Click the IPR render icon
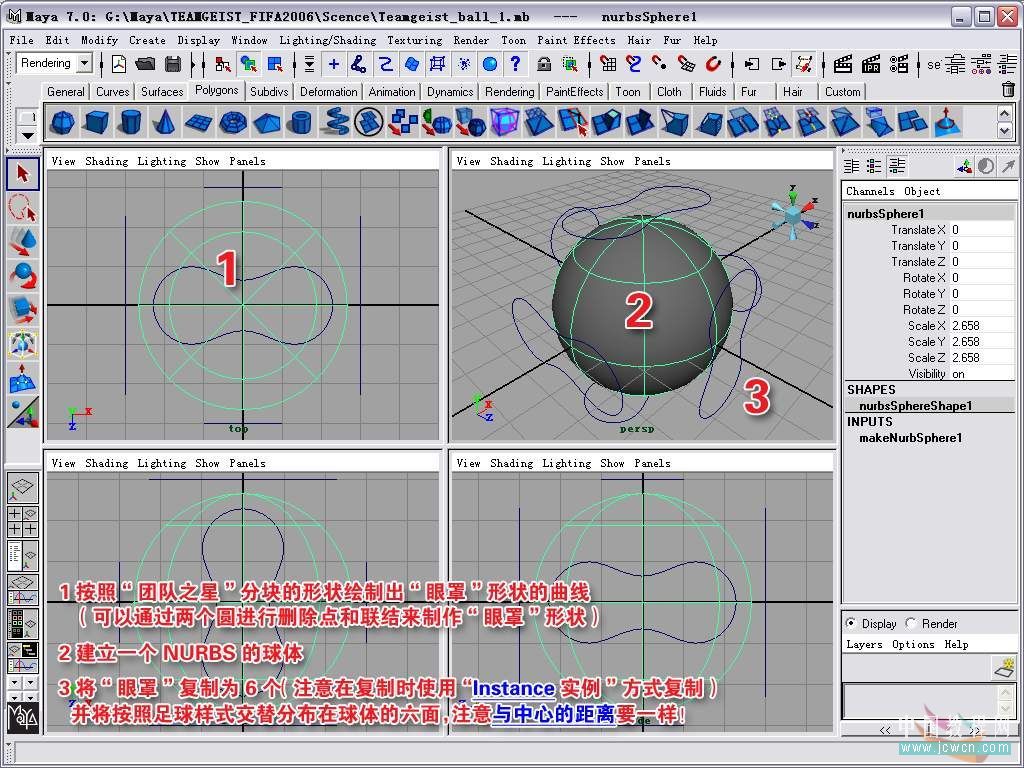Viewport: 1024px width, 768px height. (871, 64)
